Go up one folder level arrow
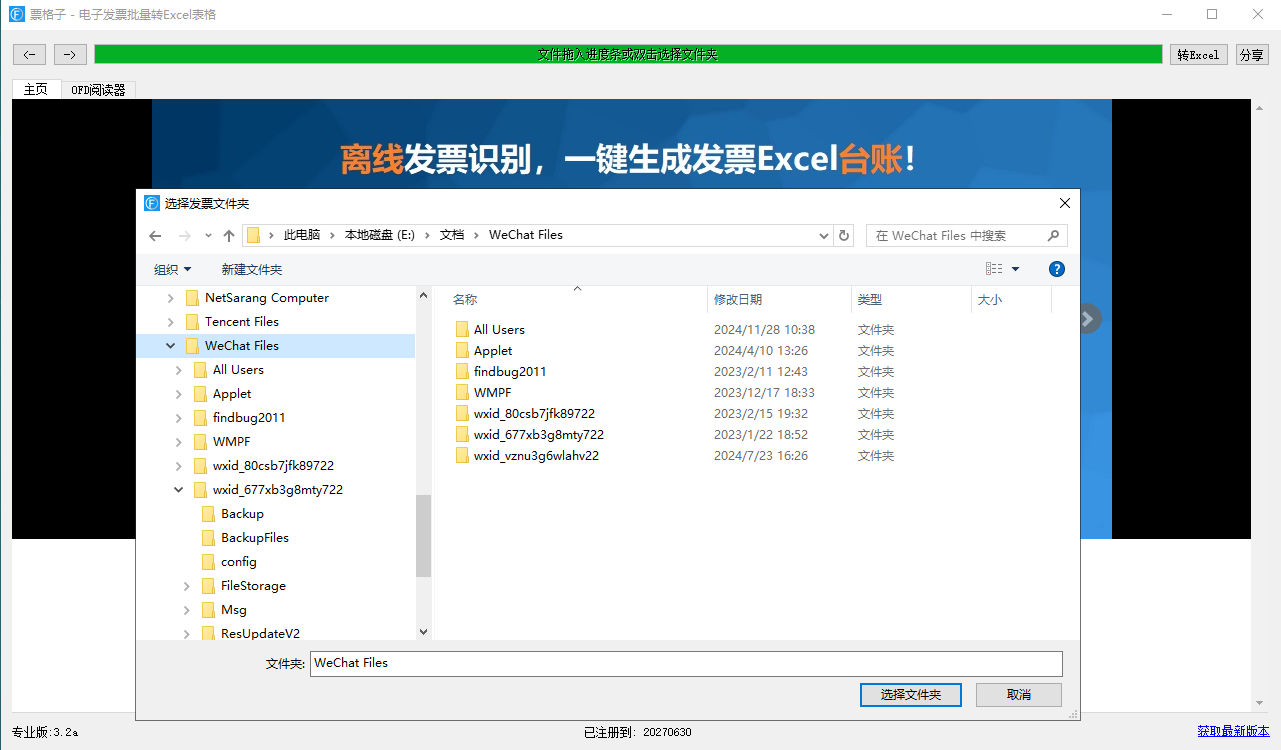This screenshot has width=1281, height=750. (229, 236)
